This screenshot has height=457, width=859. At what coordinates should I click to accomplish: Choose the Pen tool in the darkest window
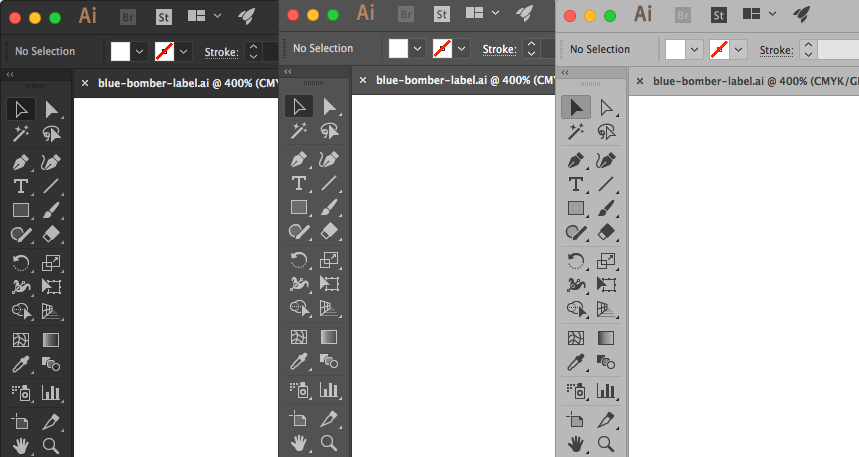point(21,162)
